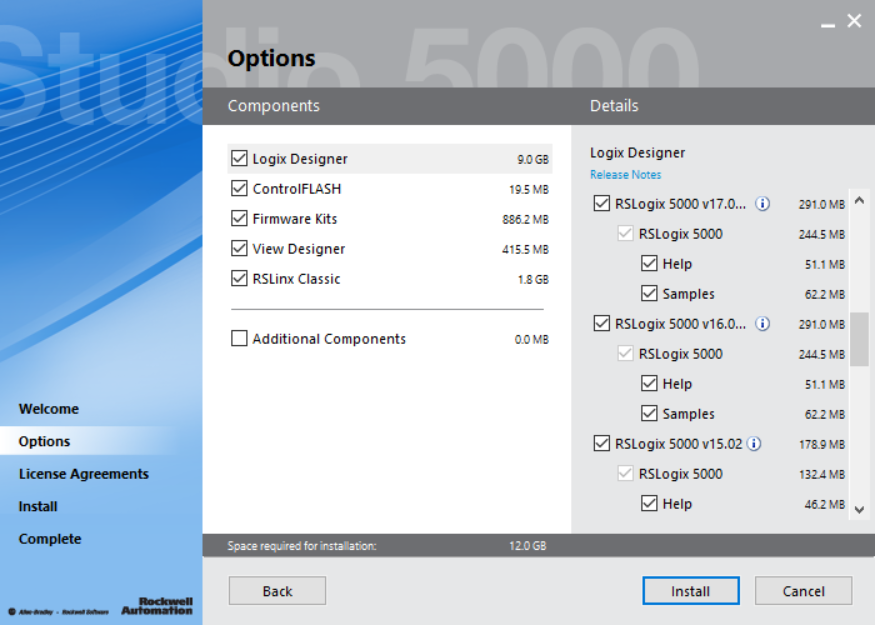
Task: Select the Logix Designer row label
Action: (300, 159)
